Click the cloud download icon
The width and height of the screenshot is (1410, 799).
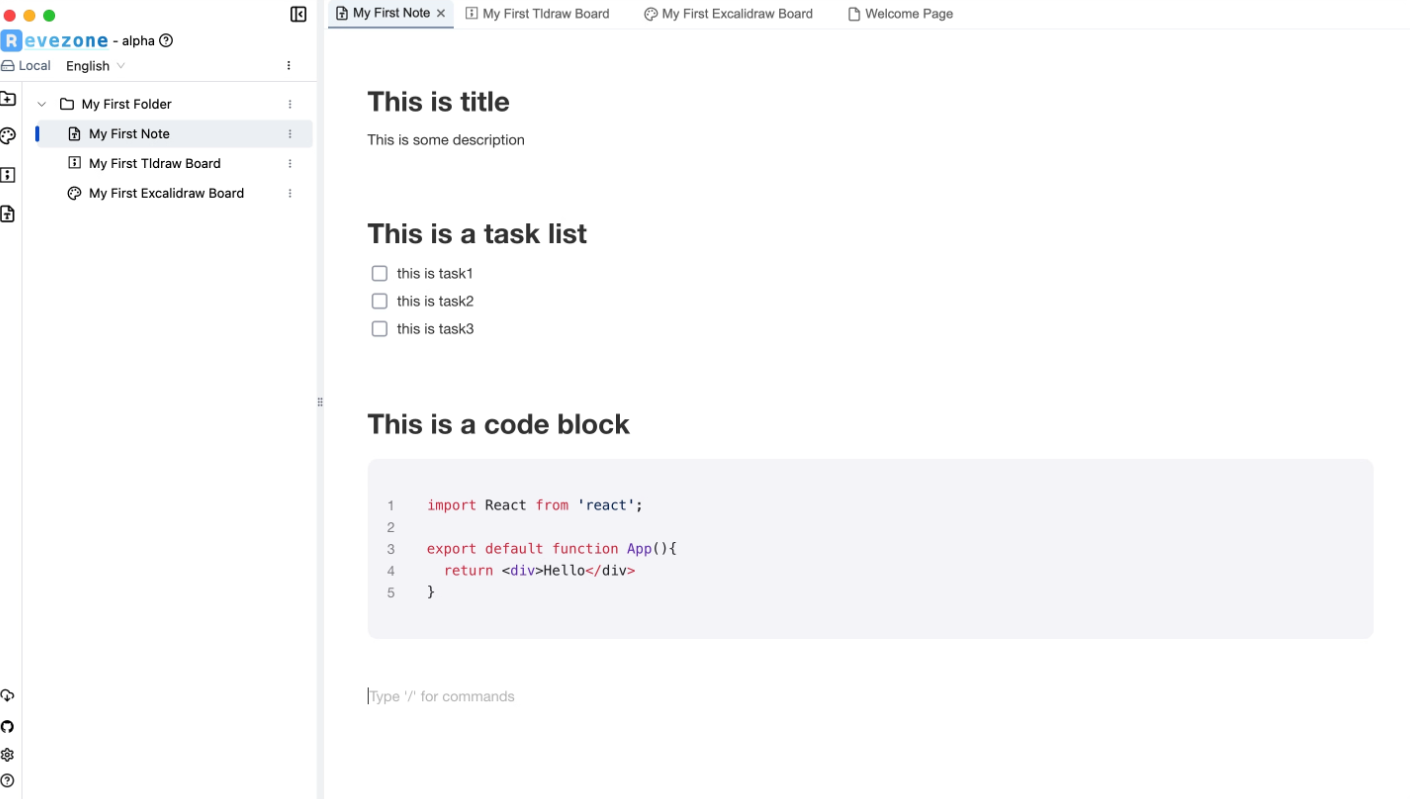point(8,696)
